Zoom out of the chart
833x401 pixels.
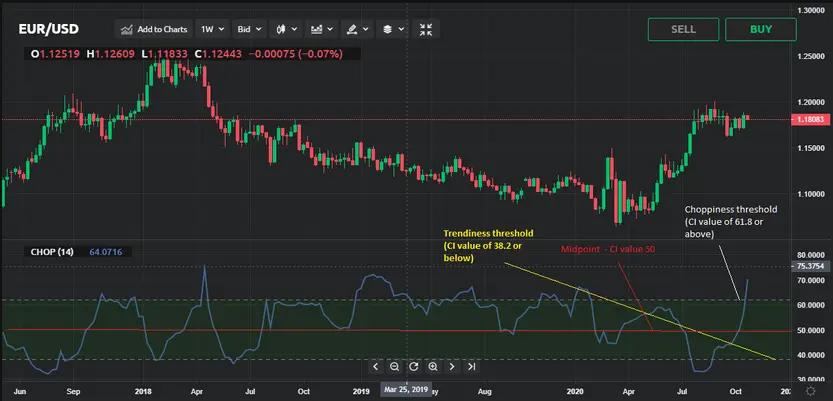click(395, 366)
